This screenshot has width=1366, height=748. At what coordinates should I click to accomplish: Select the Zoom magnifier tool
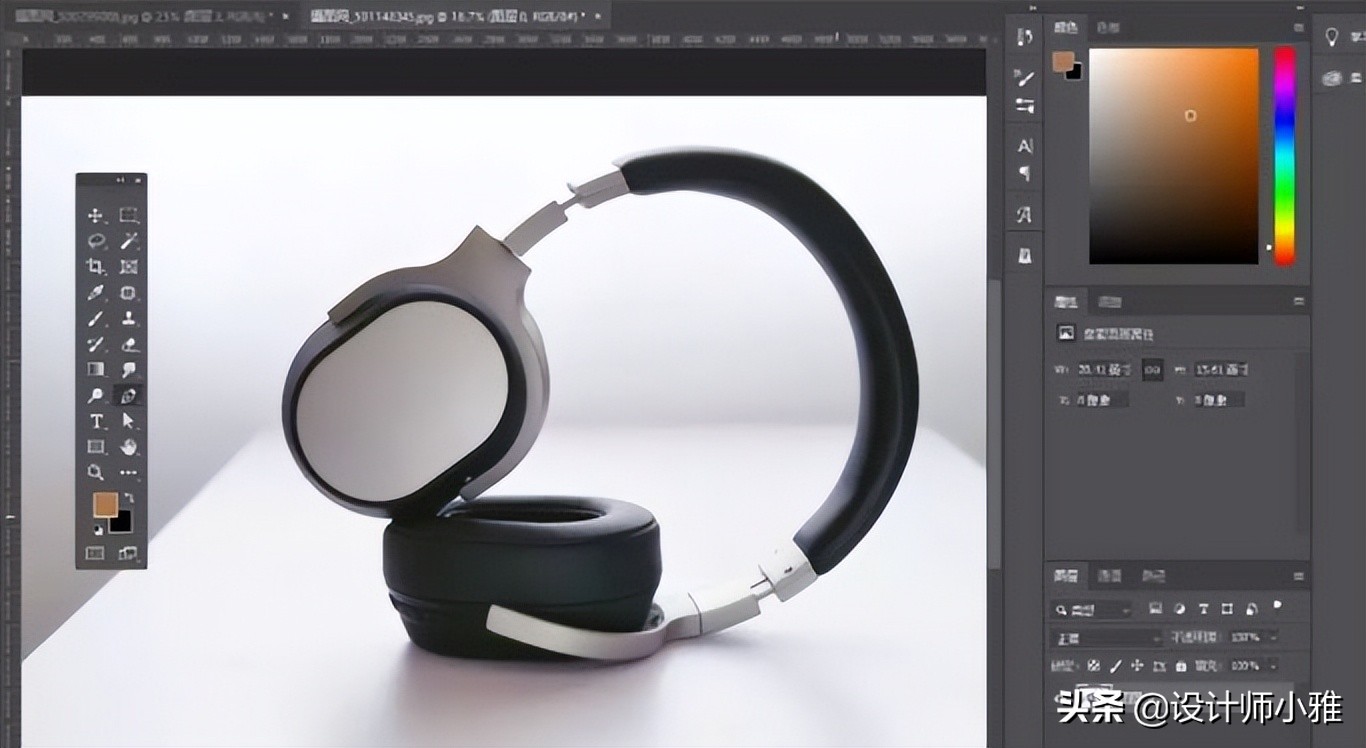[96, 473]
